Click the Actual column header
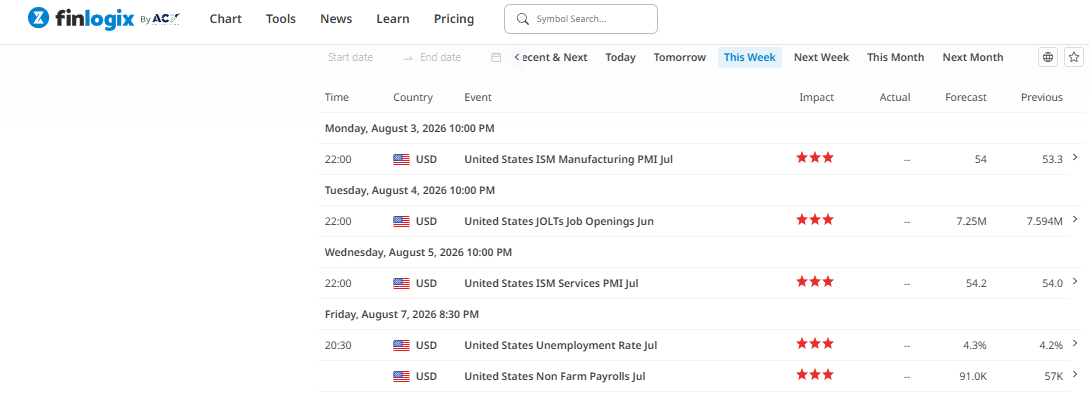 [x=895, y=97]
